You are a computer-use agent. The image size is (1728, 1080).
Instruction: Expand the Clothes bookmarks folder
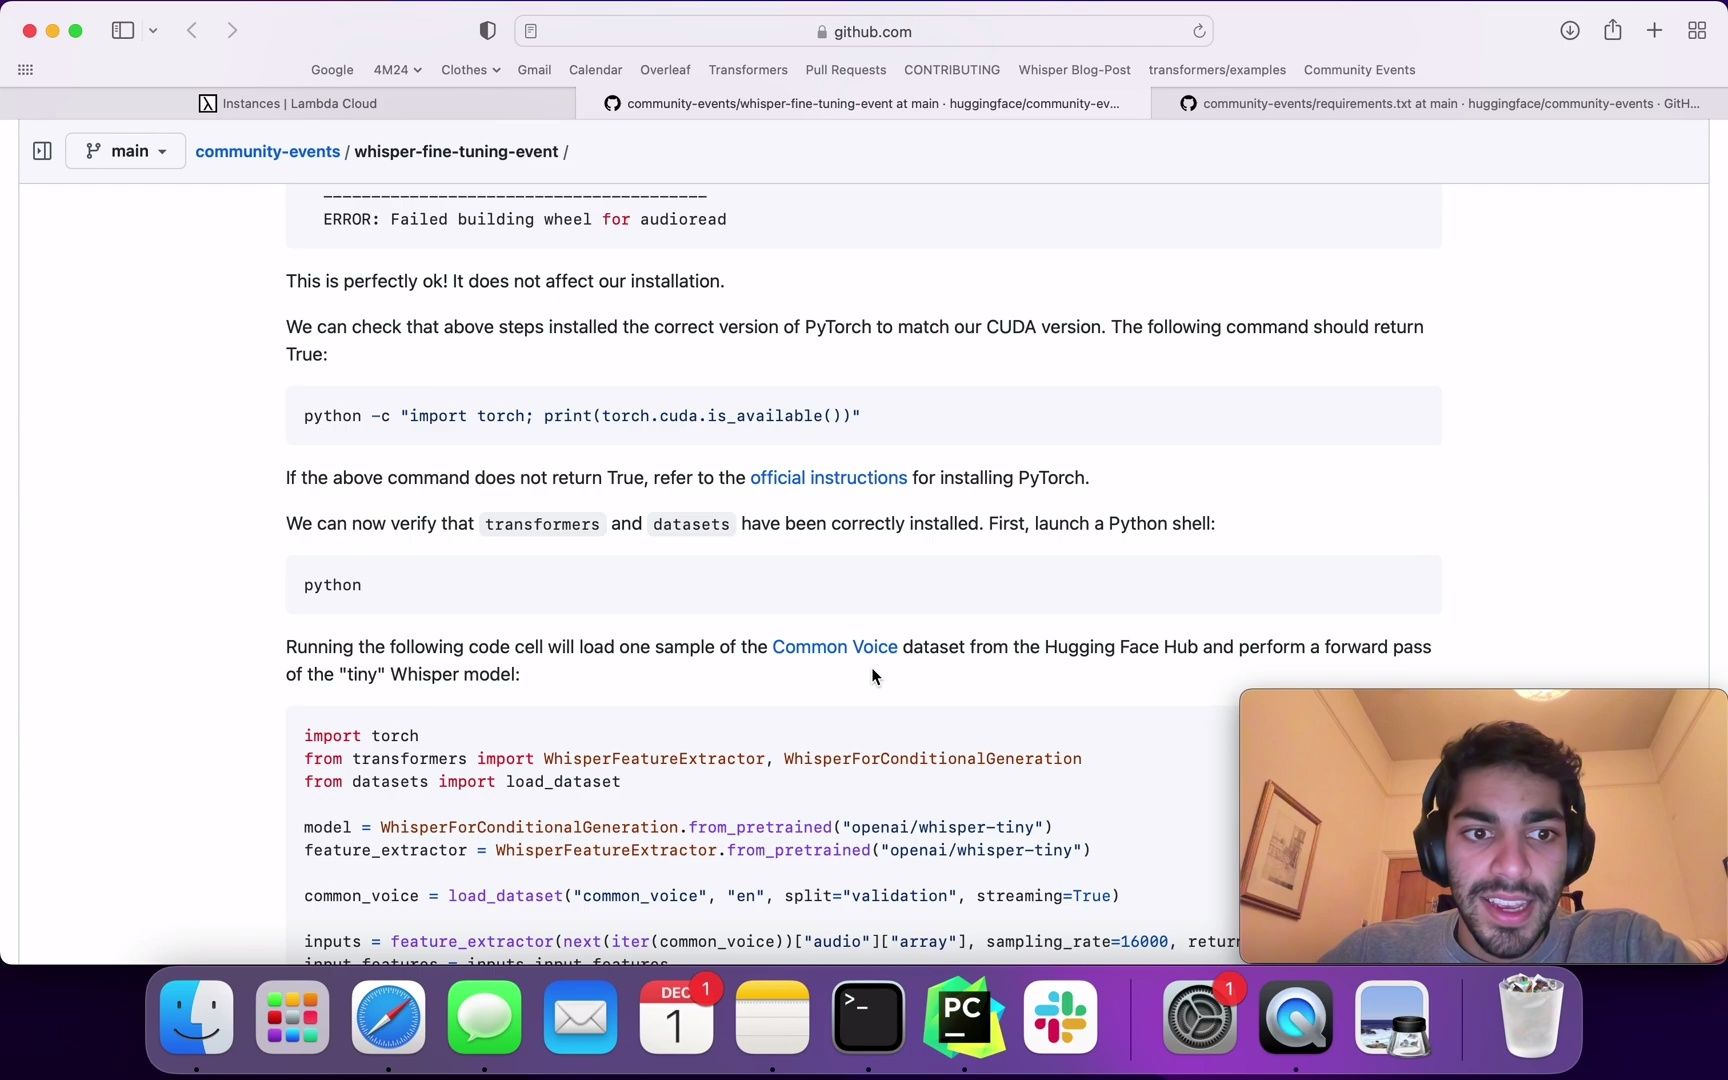(470, 70)
